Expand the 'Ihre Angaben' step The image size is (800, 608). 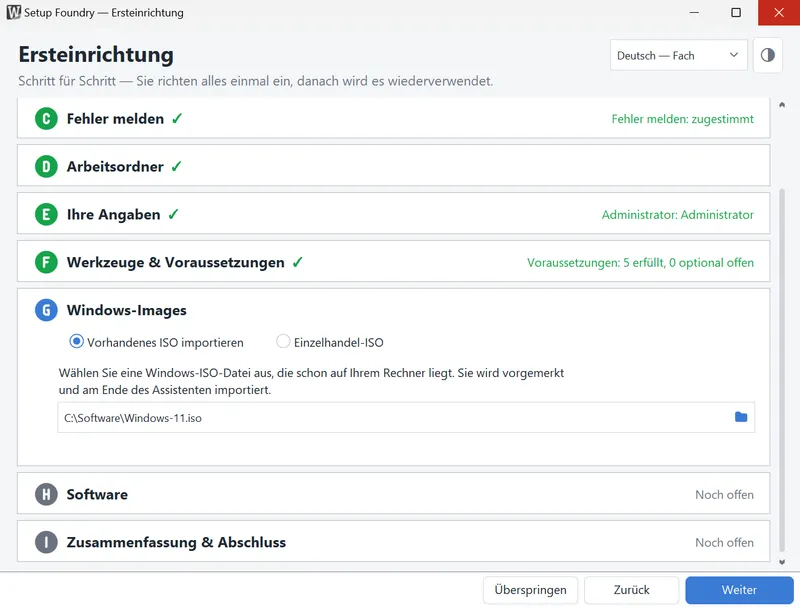393,214
